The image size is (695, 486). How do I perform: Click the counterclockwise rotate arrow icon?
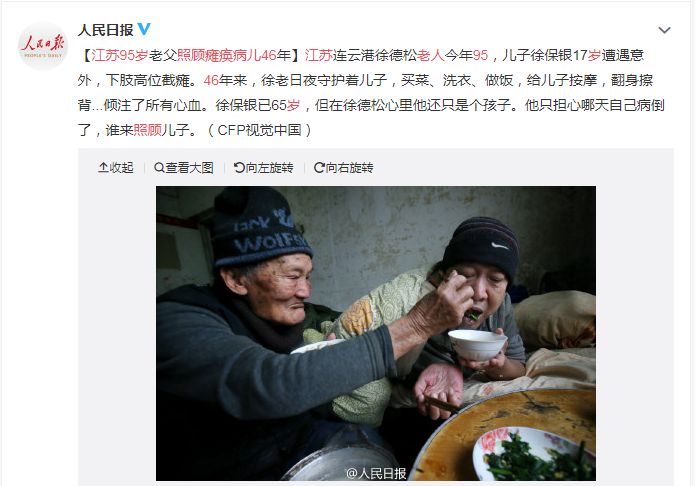click(x=239, y=168)
